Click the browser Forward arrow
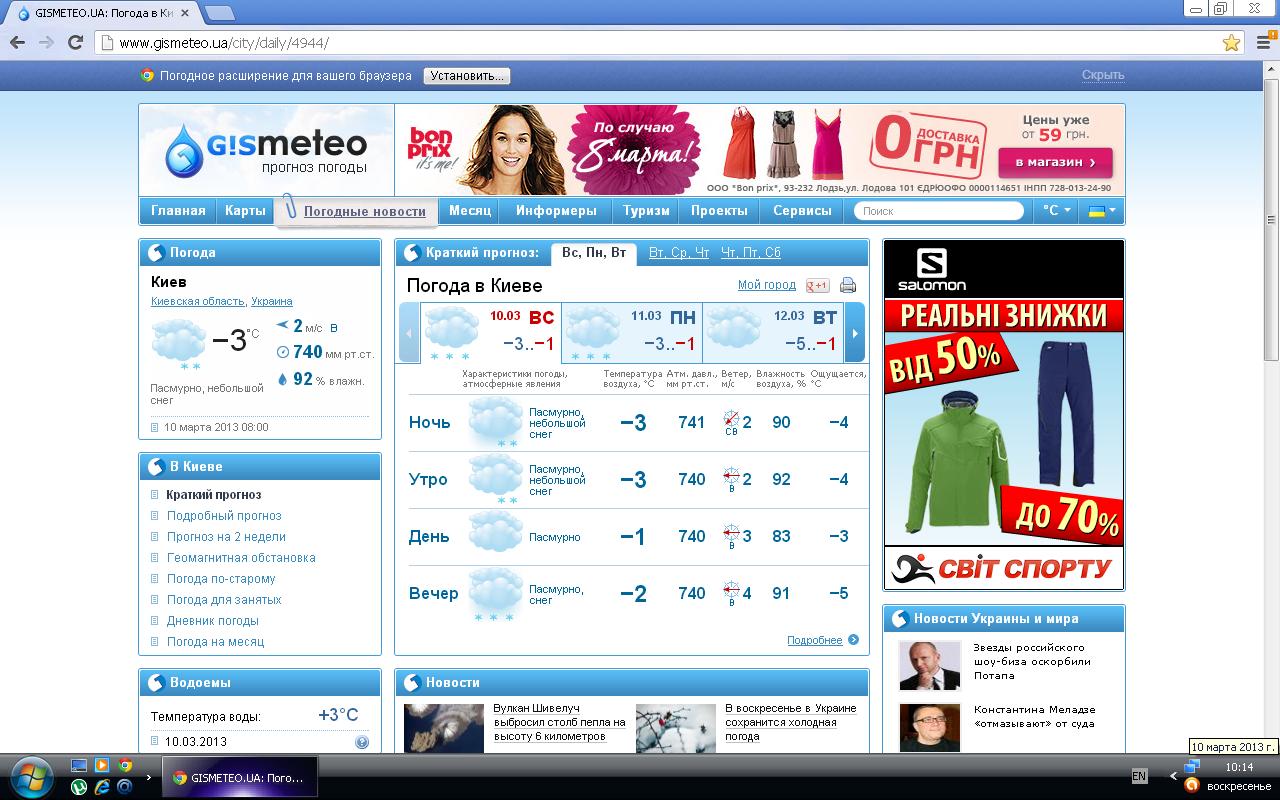Viewport: 1280px width, 800px height. [x=46, y=42]
